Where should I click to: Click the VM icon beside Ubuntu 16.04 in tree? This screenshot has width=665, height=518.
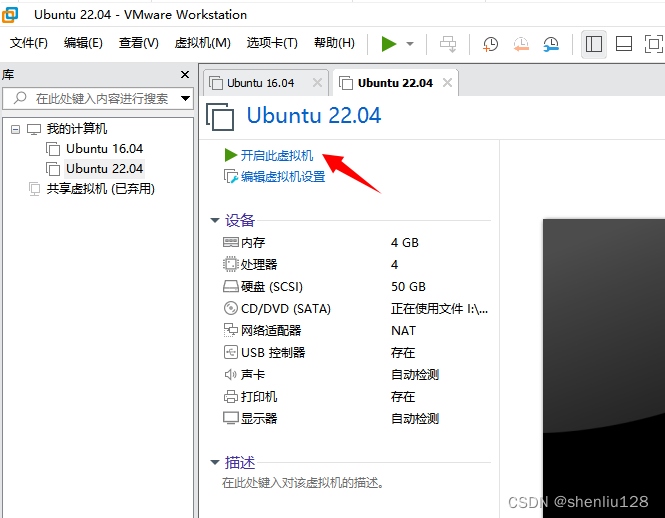tap(53, 149)
